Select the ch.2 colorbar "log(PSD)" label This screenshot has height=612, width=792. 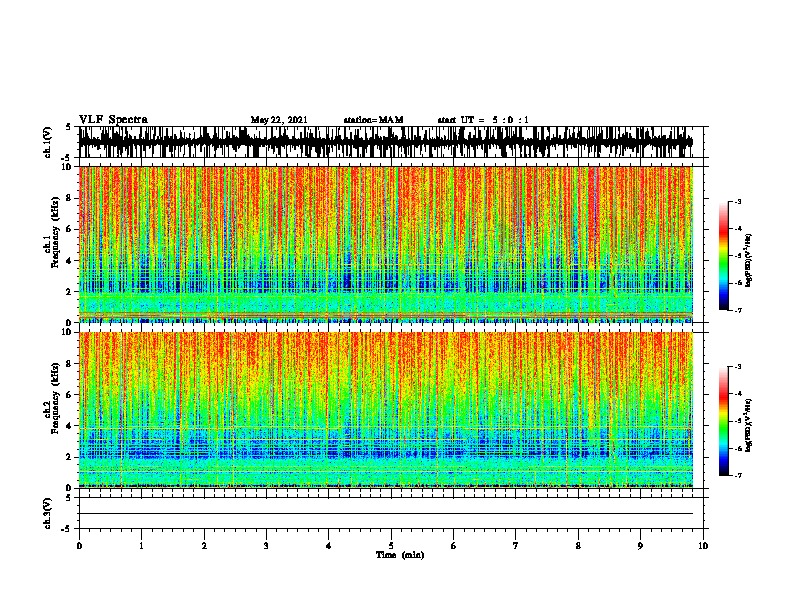coord(749,425)
